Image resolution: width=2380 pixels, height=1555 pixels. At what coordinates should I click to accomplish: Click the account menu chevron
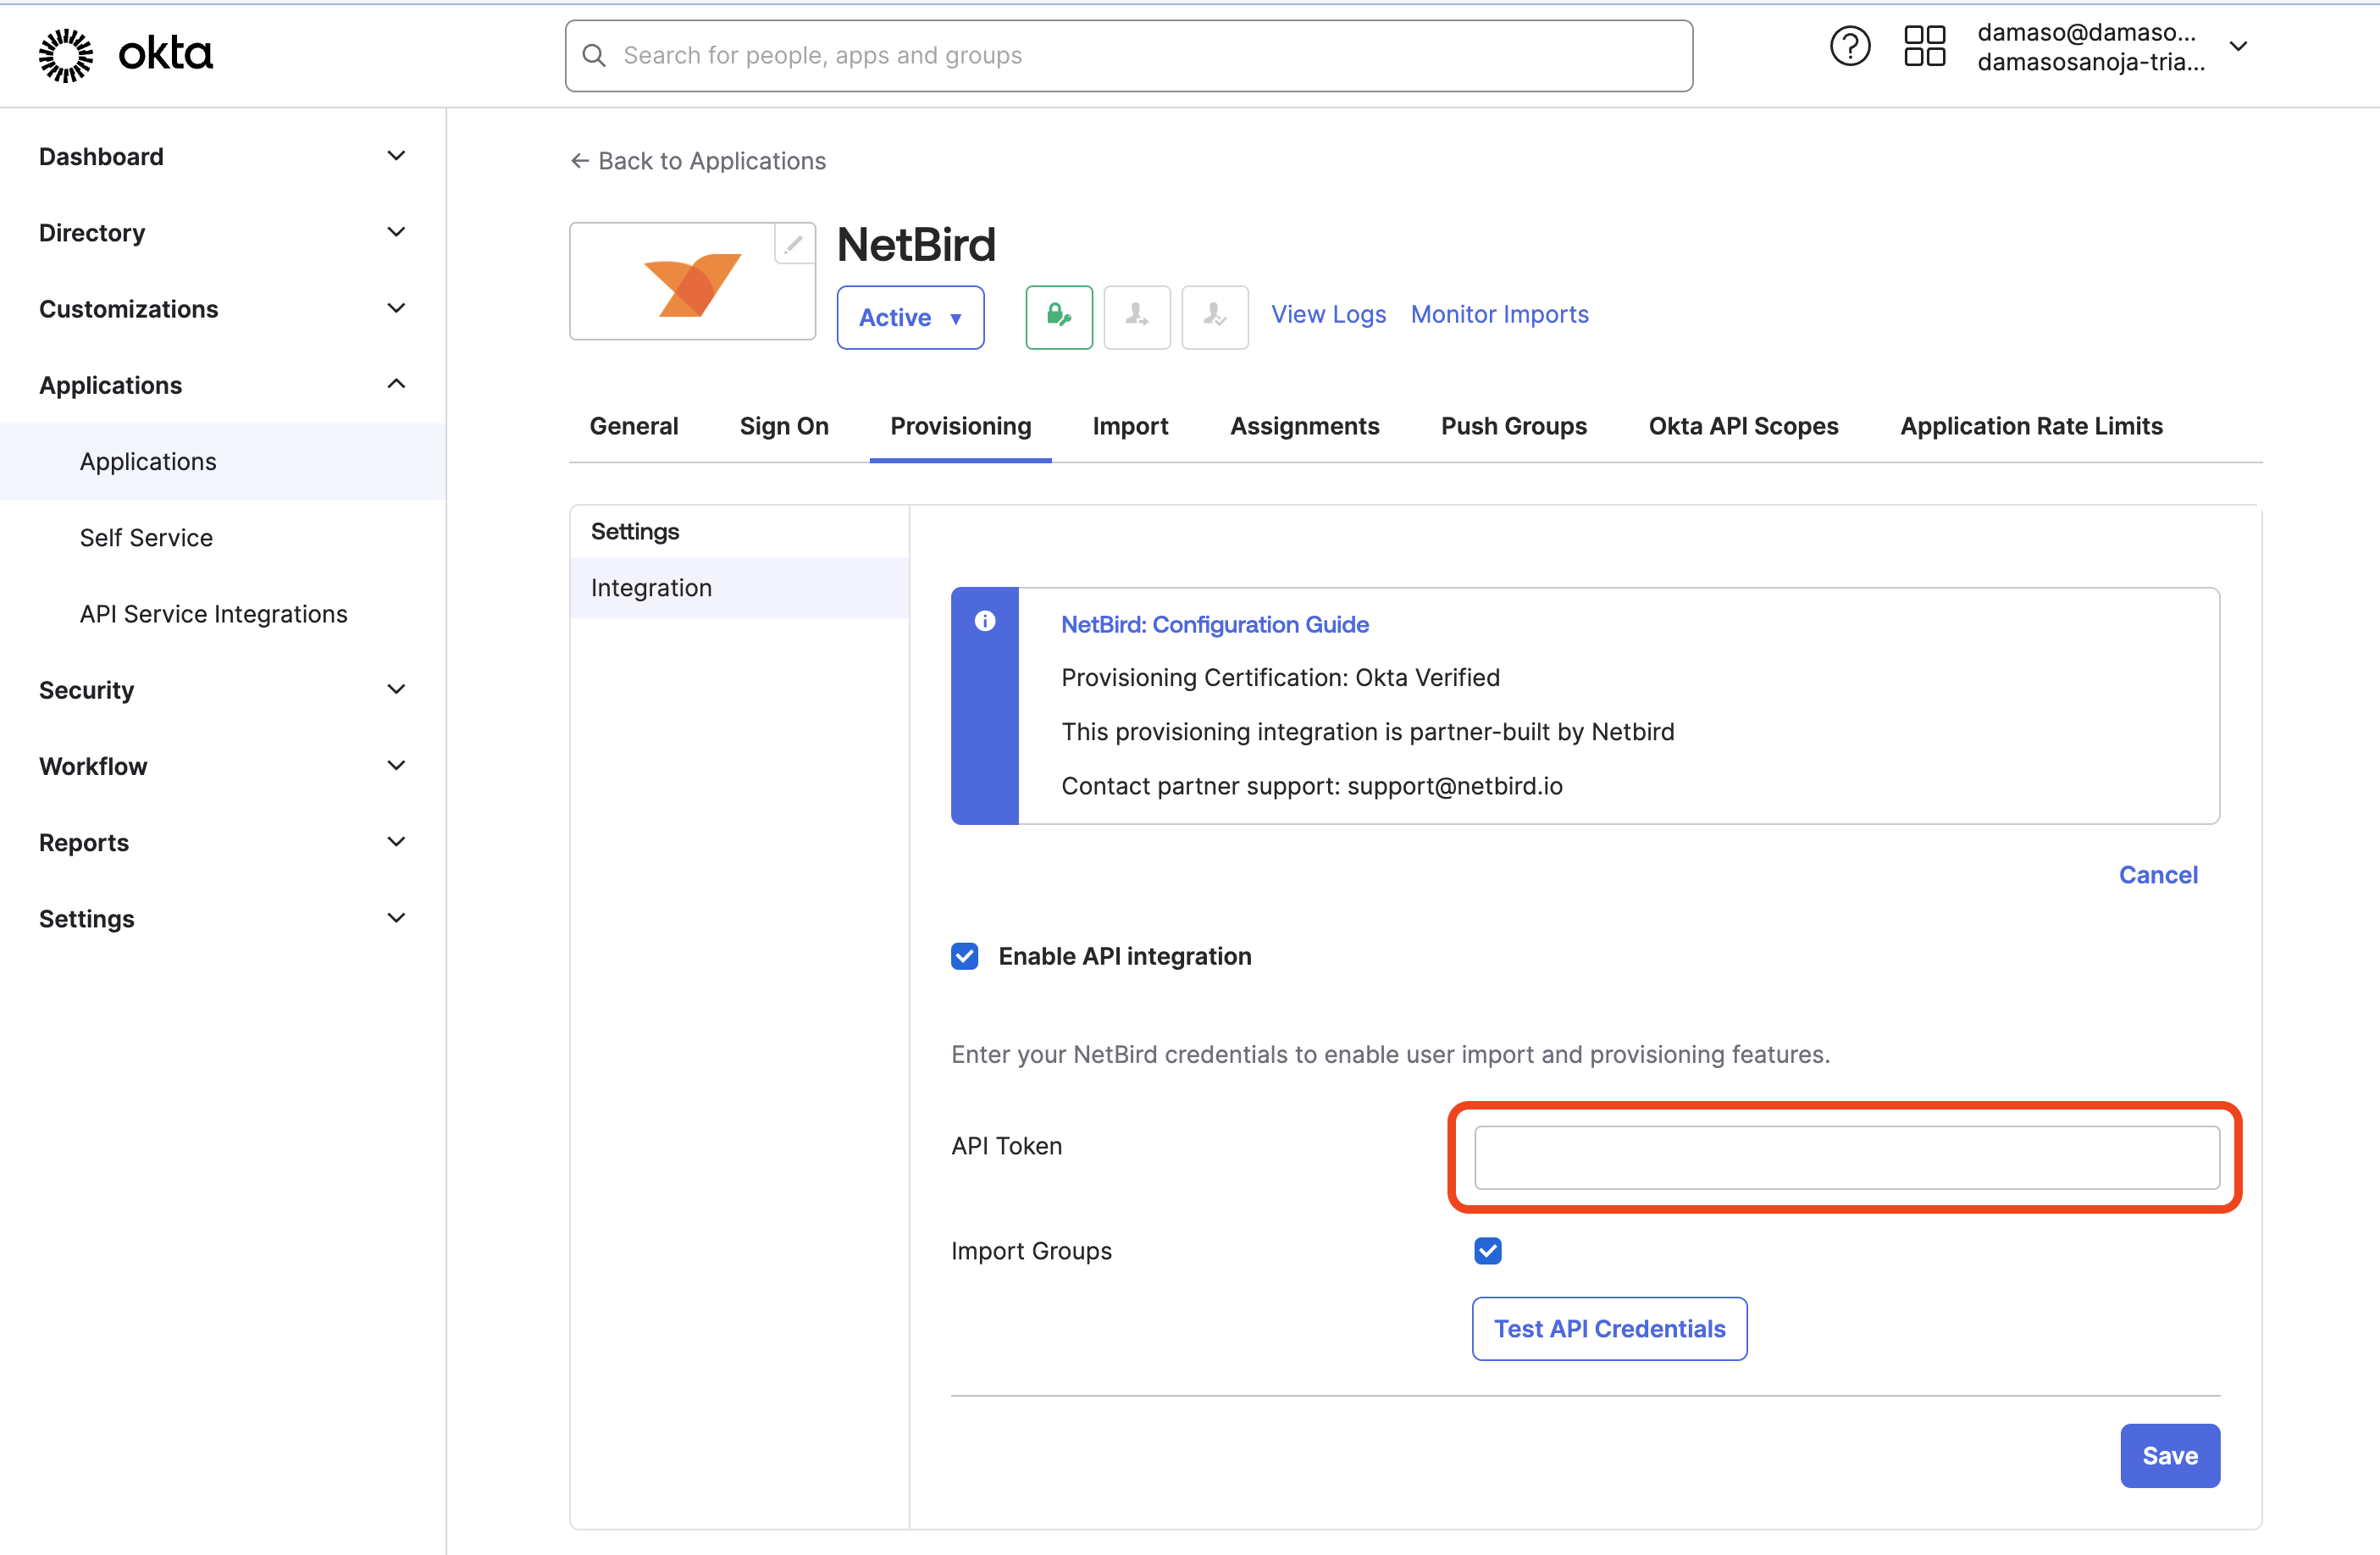2239,46
